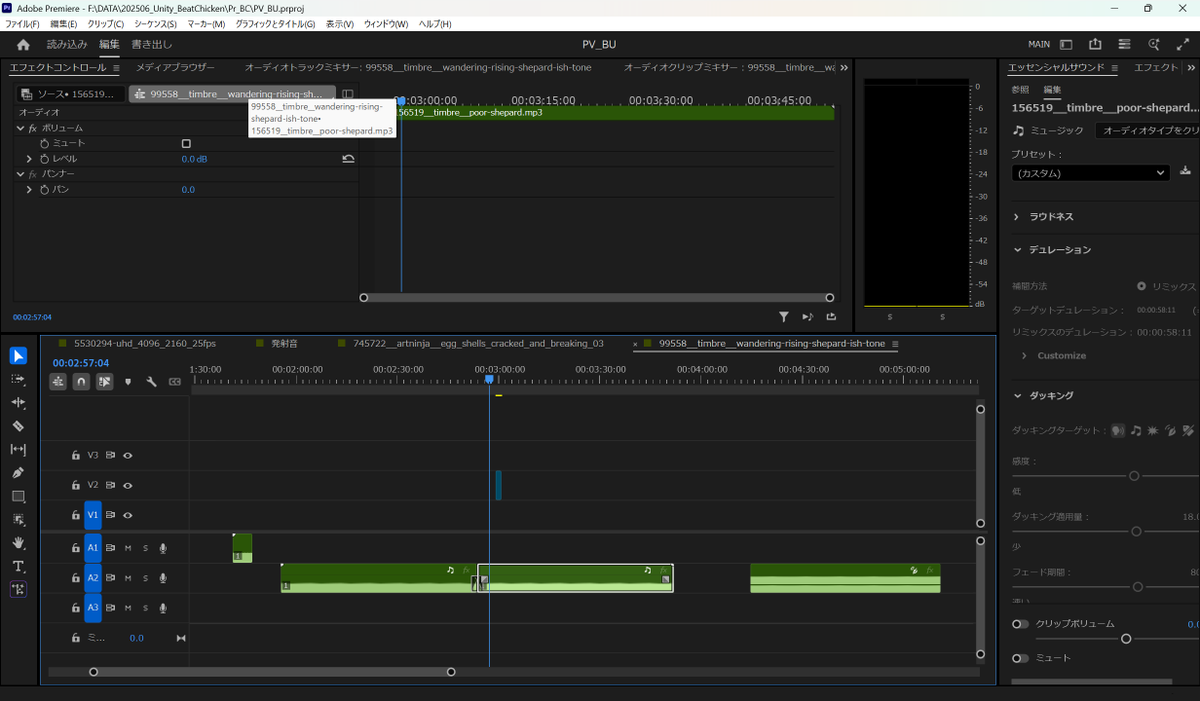The image size is (1200, 701).
Task: Open the Quick Export share icon
Action: [x=1095, y=44]
